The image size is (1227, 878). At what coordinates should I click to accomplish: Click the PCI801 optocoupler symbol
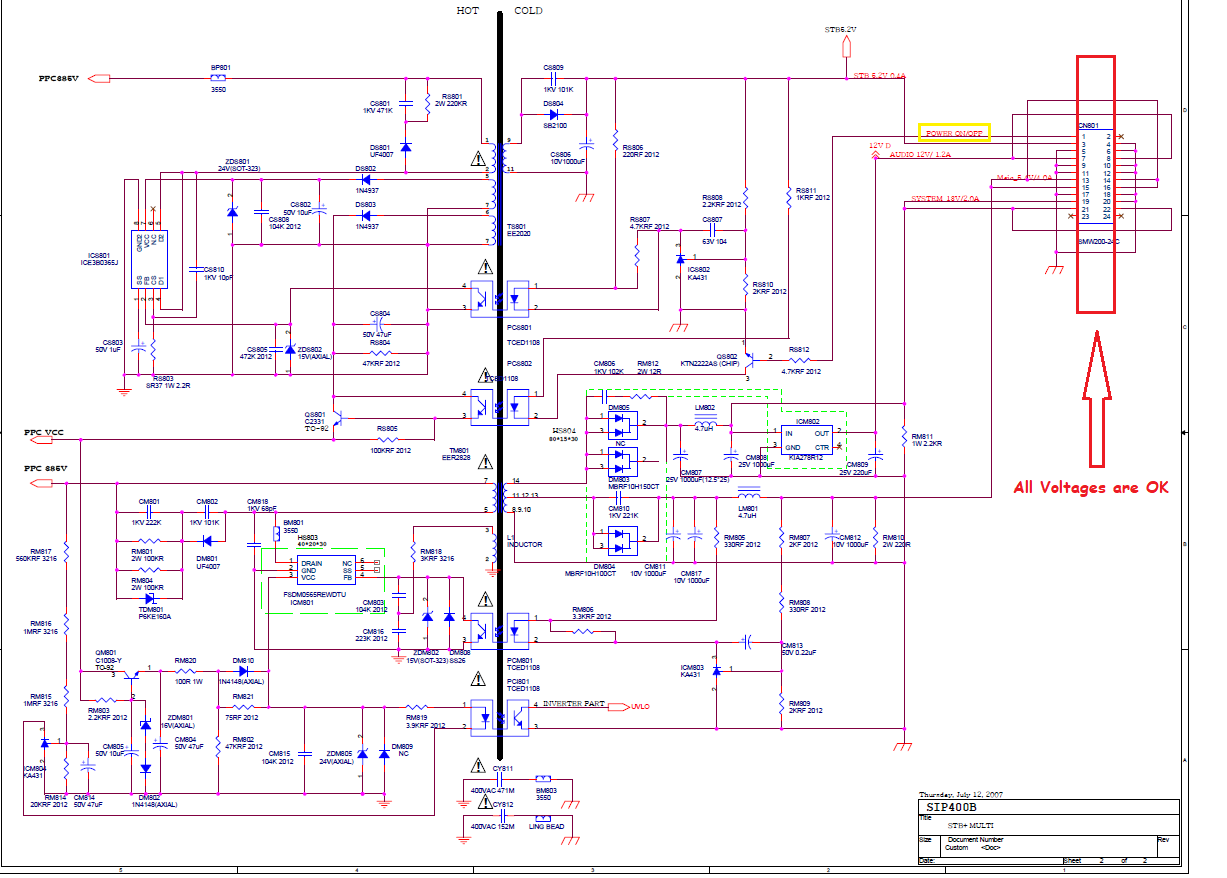(500, 717)
